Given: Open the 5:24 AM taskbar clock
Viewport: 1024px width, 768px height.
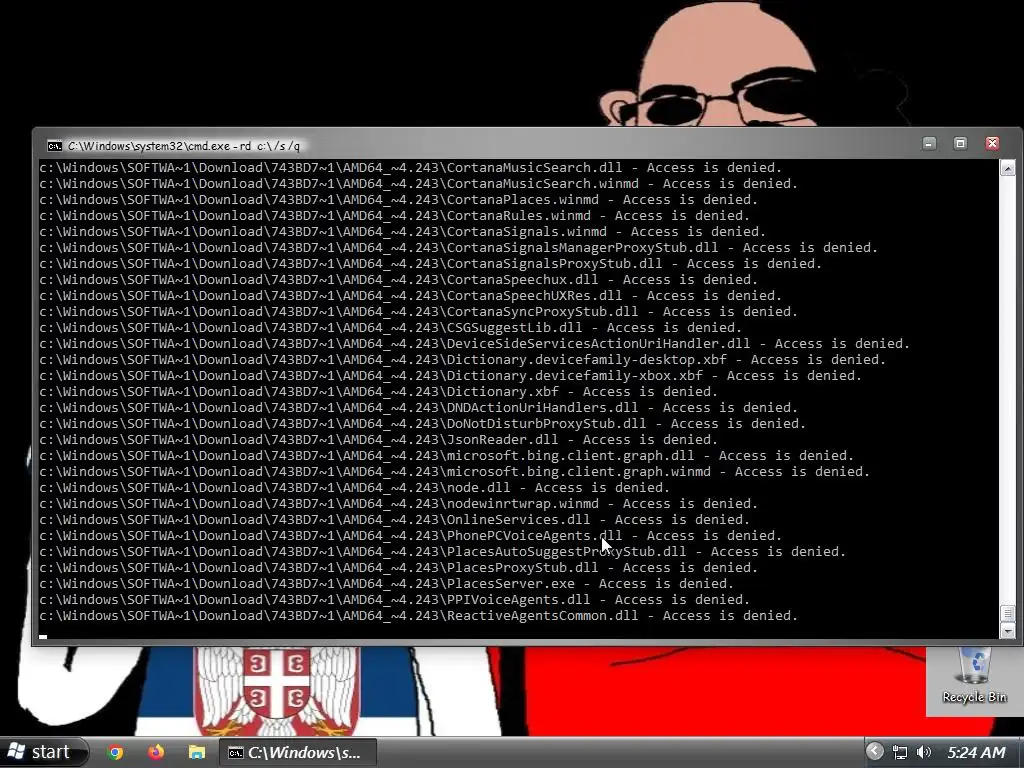Looking at the screenshot, I should pyautogui.click(x=976, y=752).
